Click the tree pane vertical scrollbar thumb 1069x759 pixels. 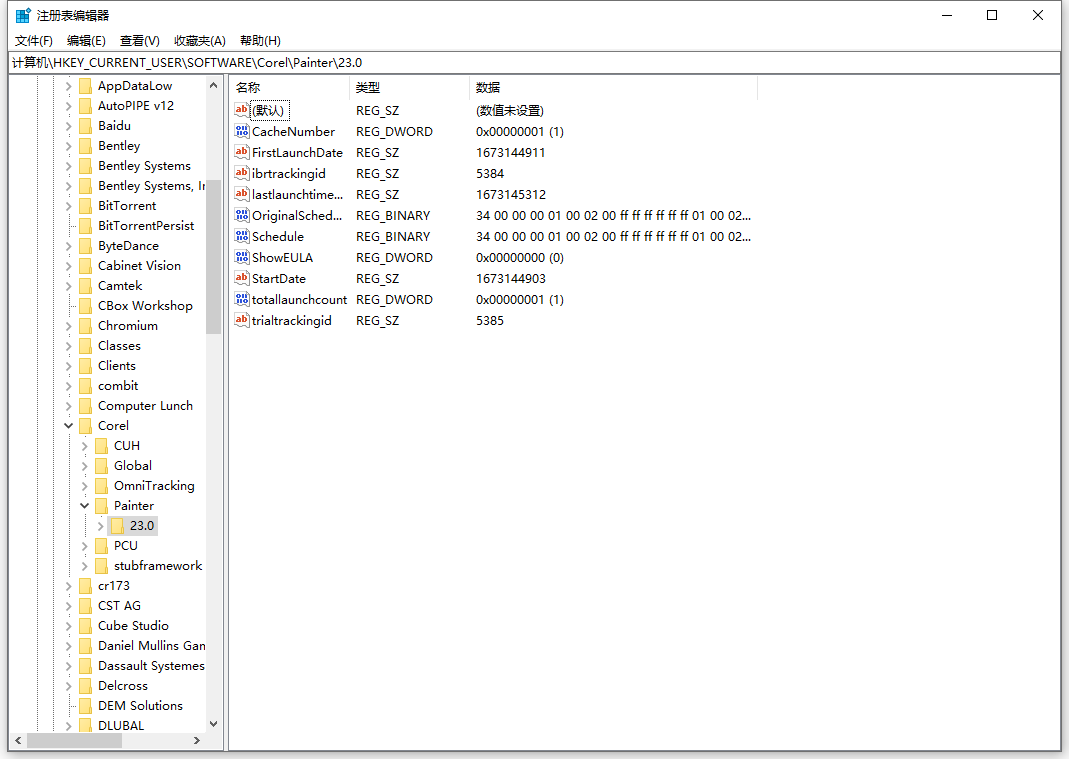(x=213, y=256)
